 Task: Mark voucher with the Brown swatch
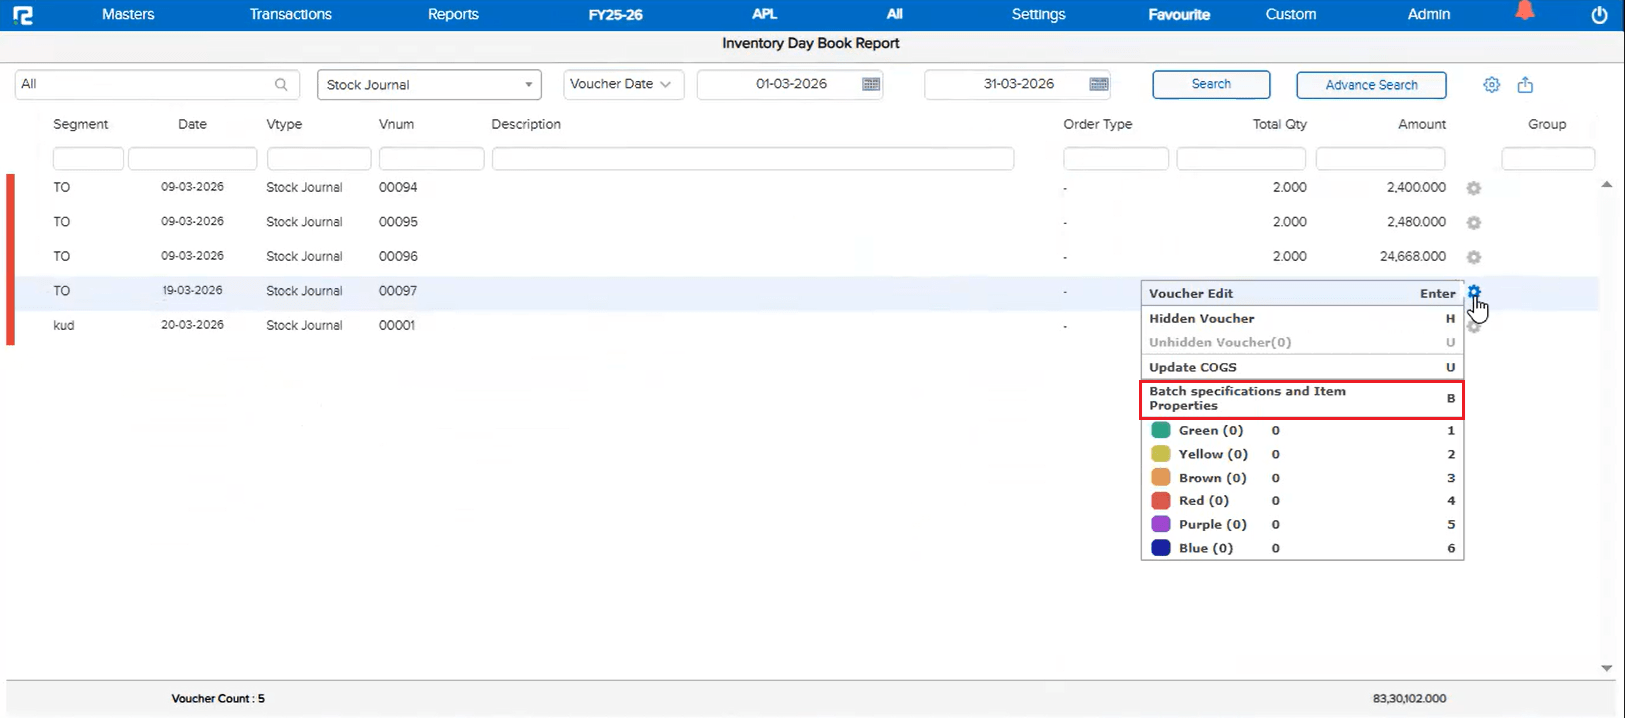click(x=1160, y=478)
